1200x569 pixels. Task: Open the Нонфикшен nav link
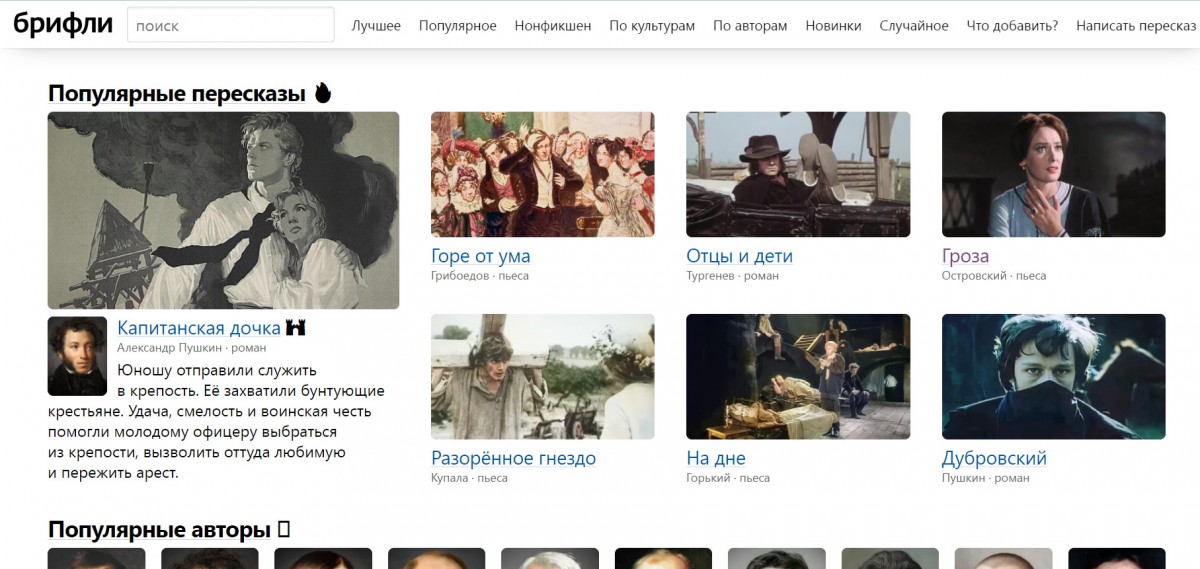(553, 26)
